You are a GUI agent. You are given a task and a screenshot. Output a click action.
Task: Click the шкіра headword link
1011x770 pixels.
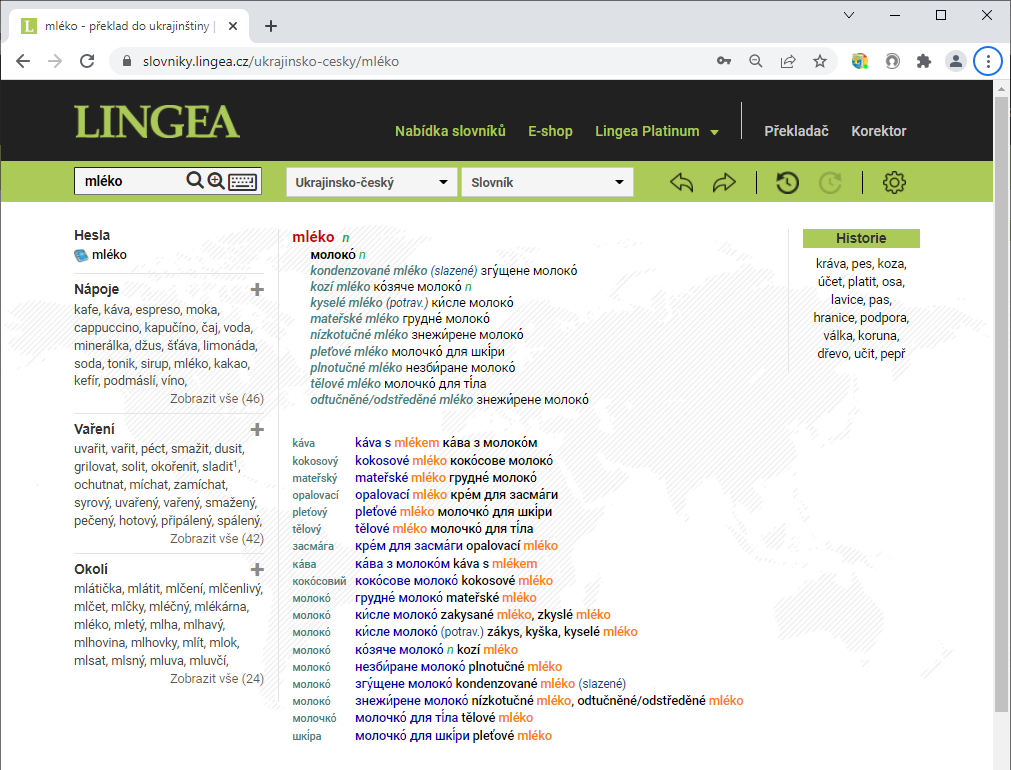pos(306,736)
